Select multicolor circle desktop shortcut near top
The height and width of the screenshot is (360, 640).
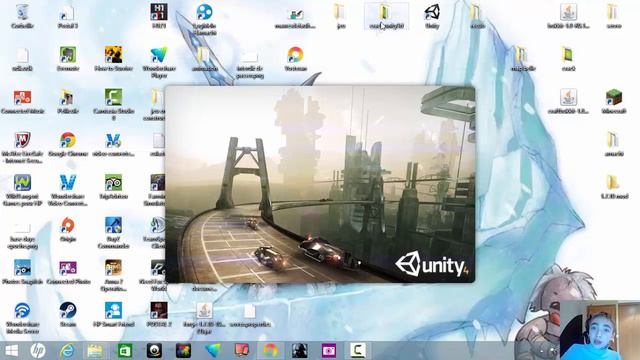(295, 55)
